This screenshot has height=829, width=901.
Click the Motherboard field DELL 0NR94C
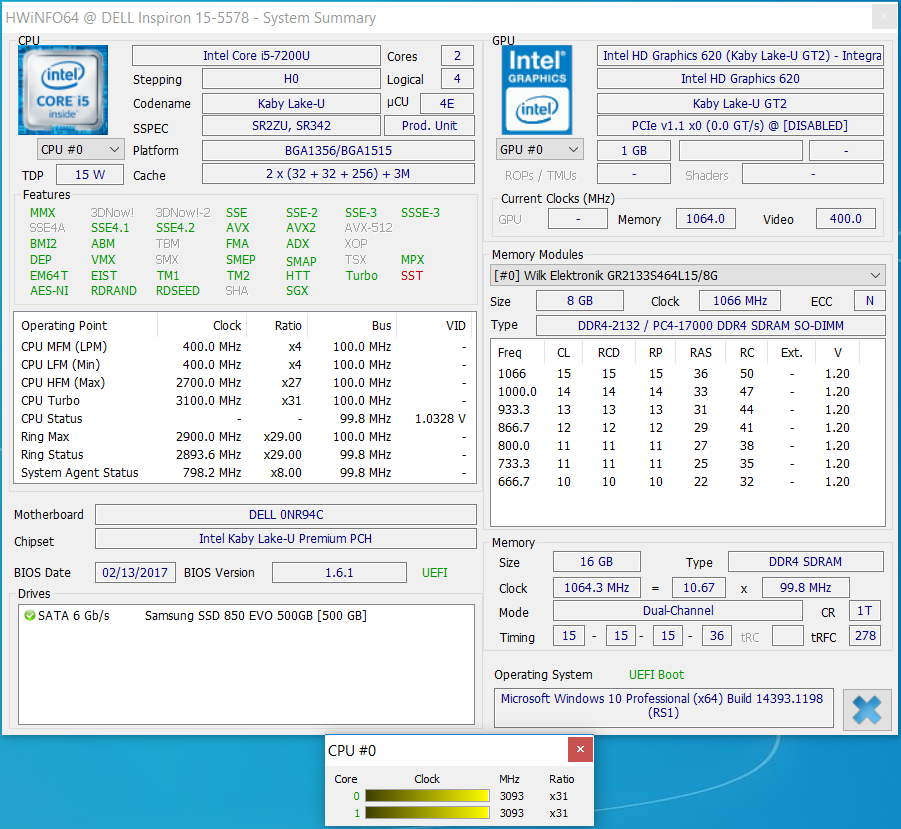tap(286, 515)
